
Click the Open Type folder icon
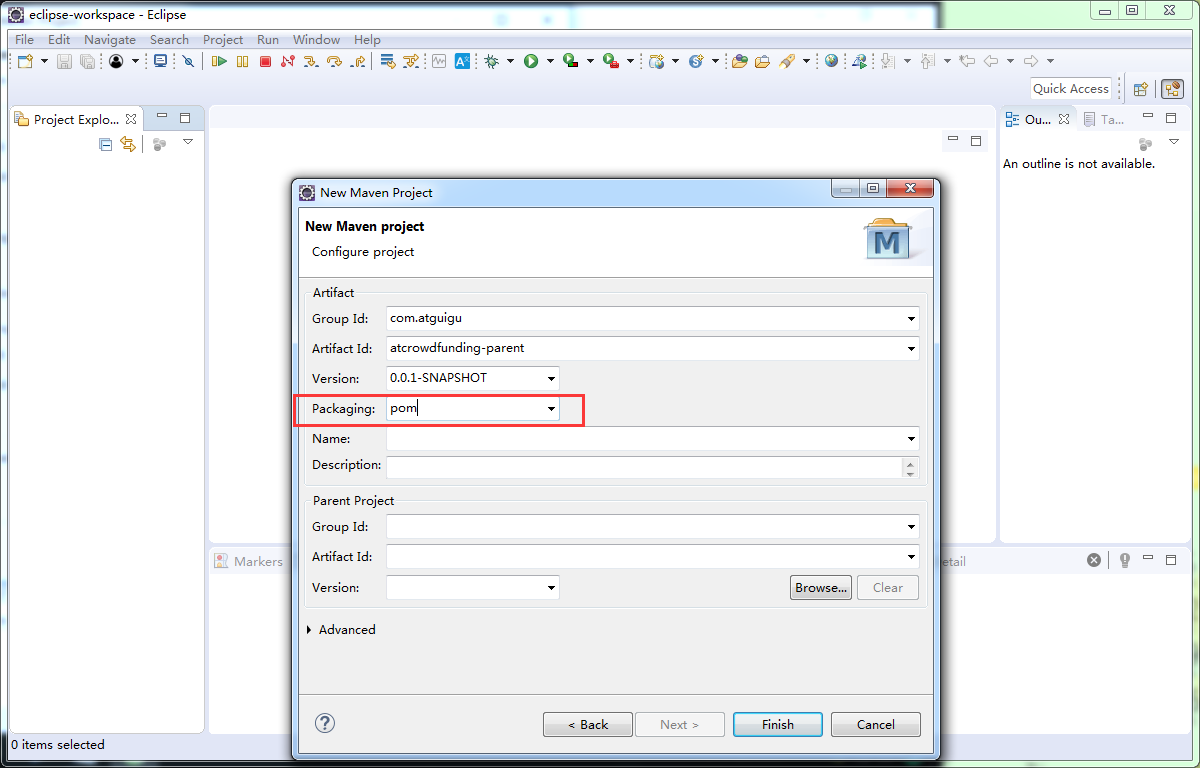739,61
